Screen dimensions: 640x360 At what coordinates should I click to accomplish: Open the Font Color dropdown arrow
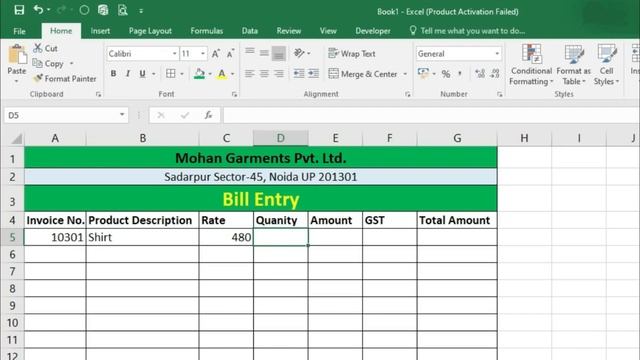(x=233, y=74)
